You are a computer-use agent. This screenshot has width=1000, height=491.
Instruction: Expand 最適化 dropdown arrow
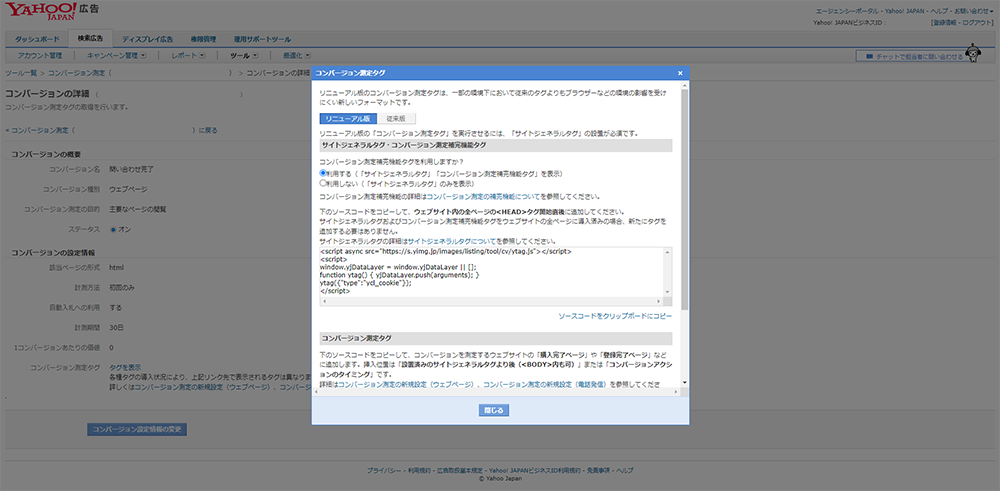point(307,55)
